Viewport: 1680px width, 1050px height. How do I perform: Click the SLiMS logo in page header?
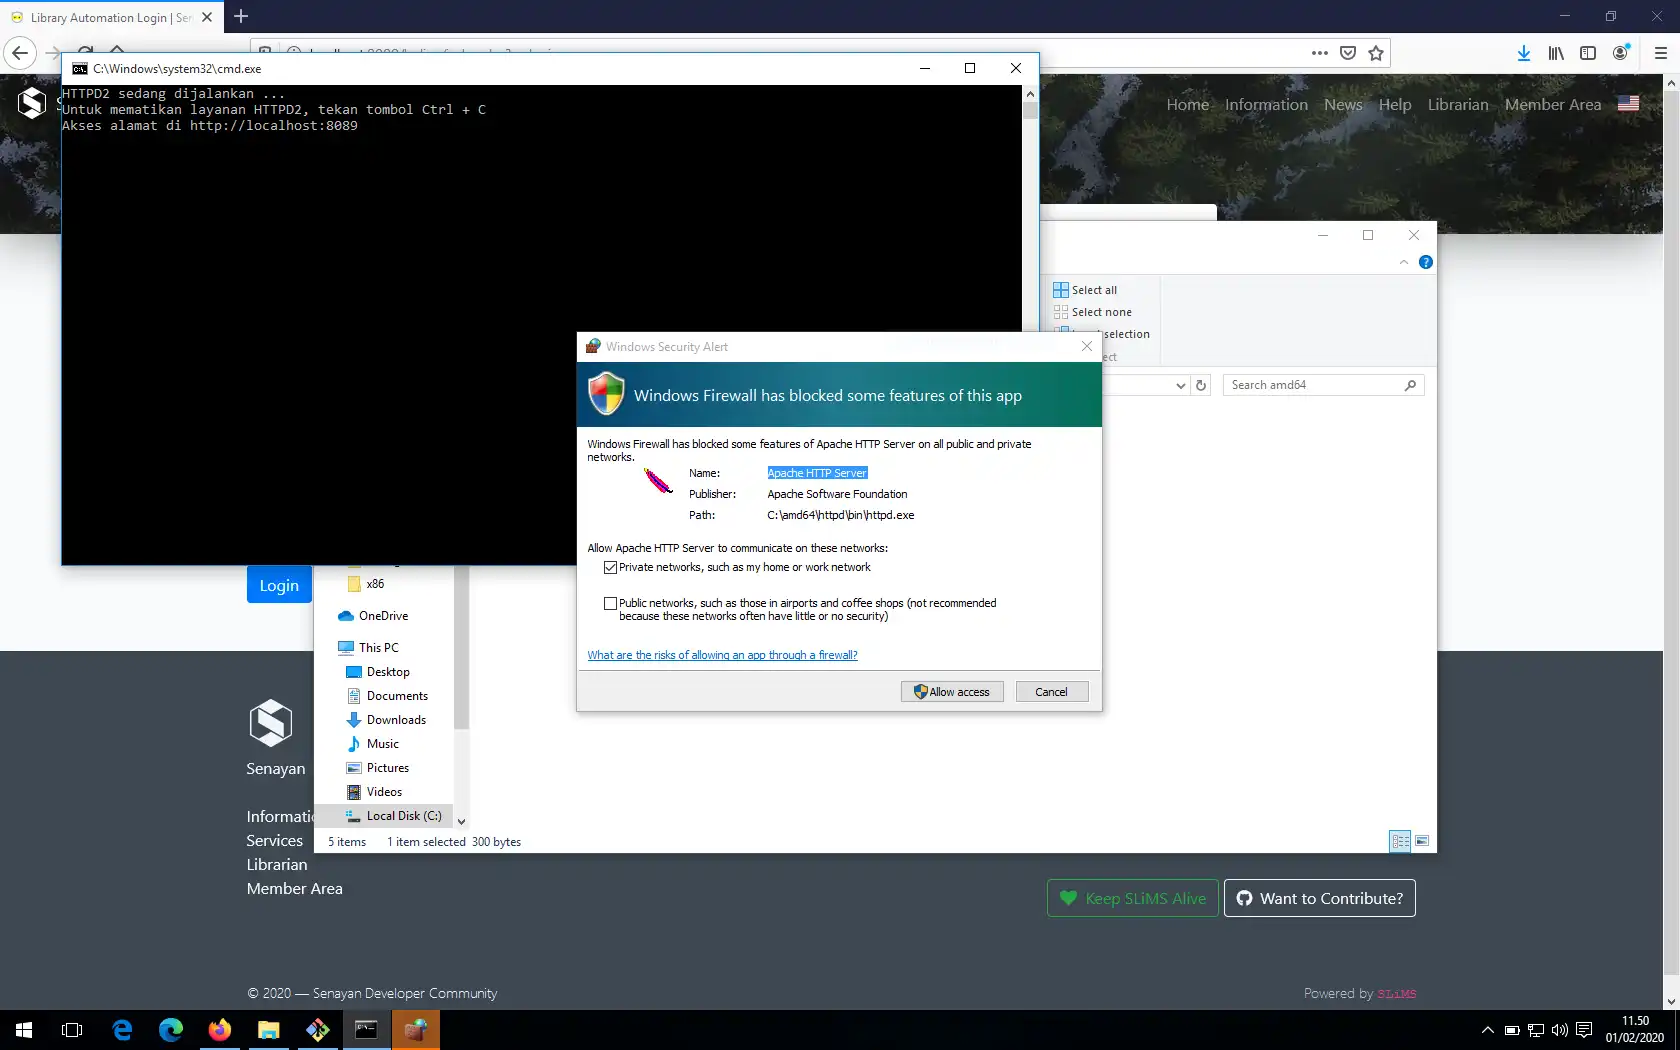[x=32, y=103]
